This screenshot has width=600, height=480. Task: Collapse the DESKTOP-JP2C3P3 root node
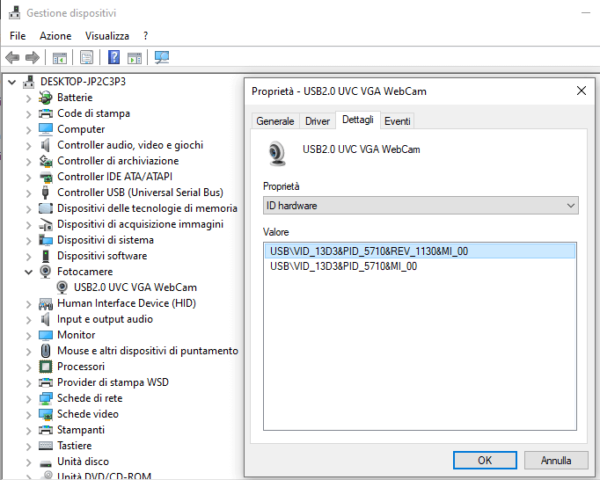coord(12,82)
